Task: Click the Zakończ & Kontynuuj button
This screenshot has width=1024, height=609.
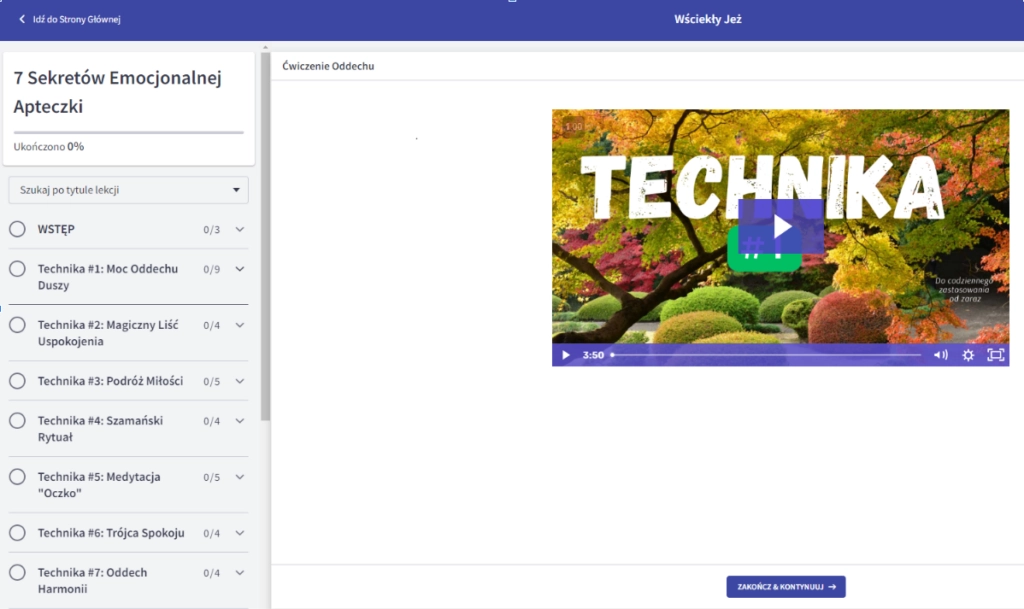Action: click(x=785, y=587)
